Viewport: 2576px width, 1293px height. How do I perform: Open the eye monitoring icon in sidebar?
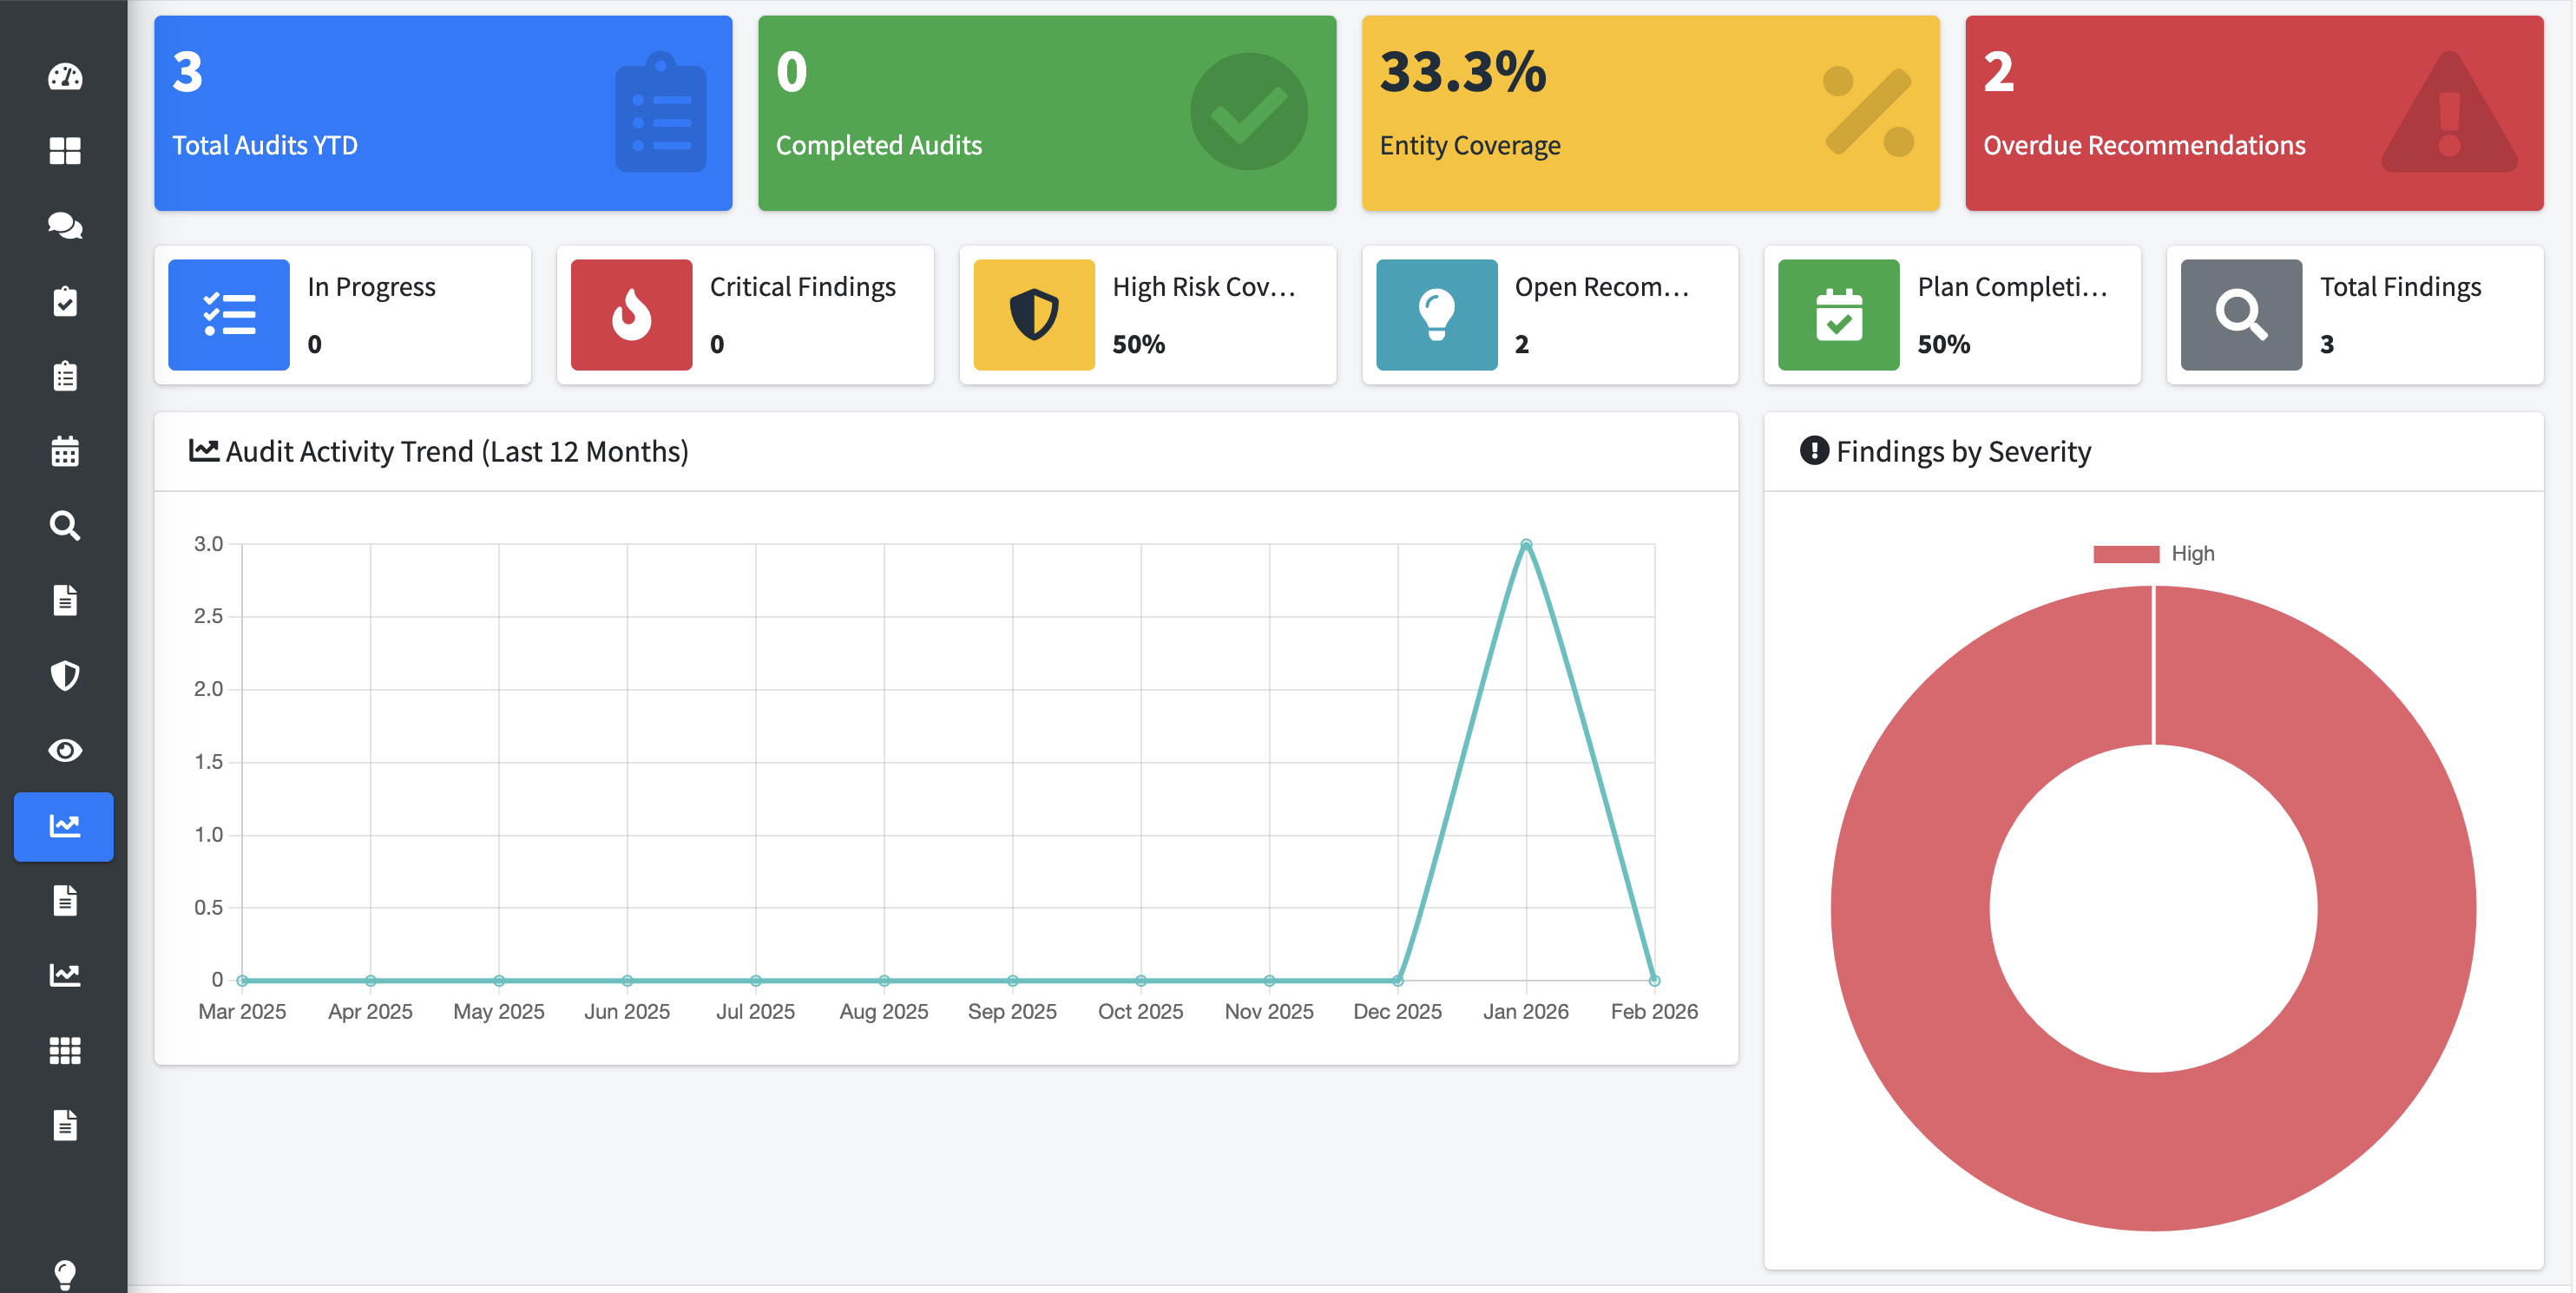click(64, 750)
